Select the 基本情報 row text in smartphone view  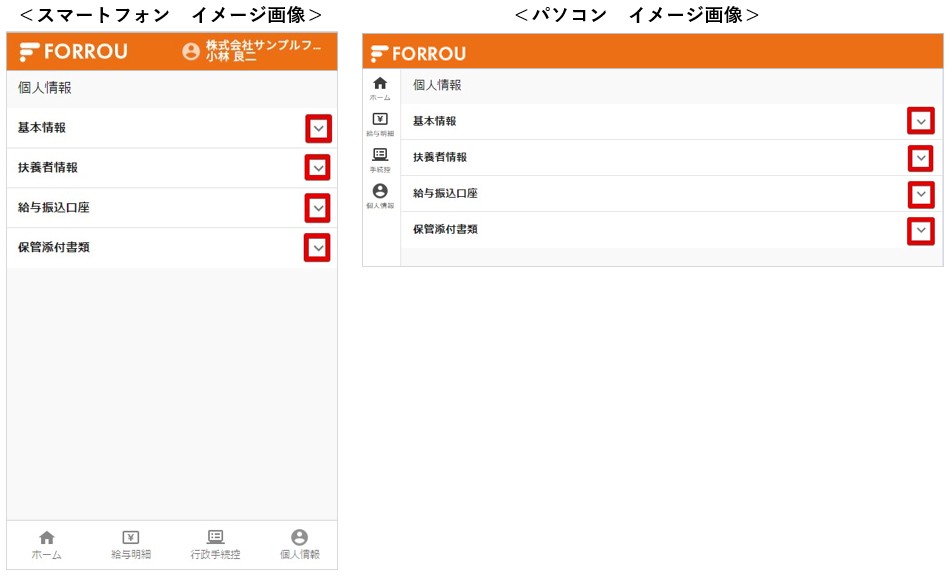pos(42,128)
